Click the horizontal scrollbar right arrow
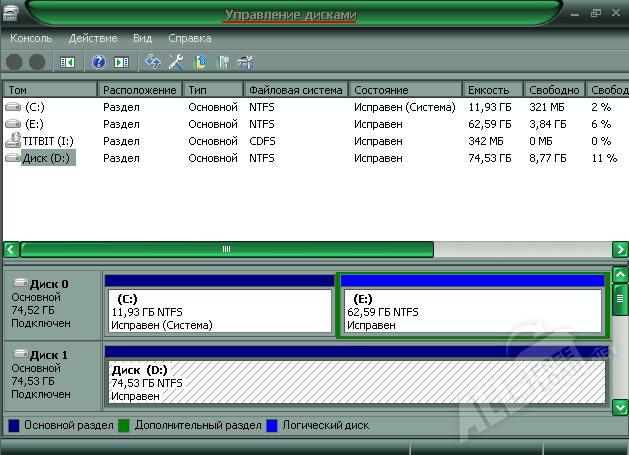Screen dimensions: 629x455 pos(620,248)
